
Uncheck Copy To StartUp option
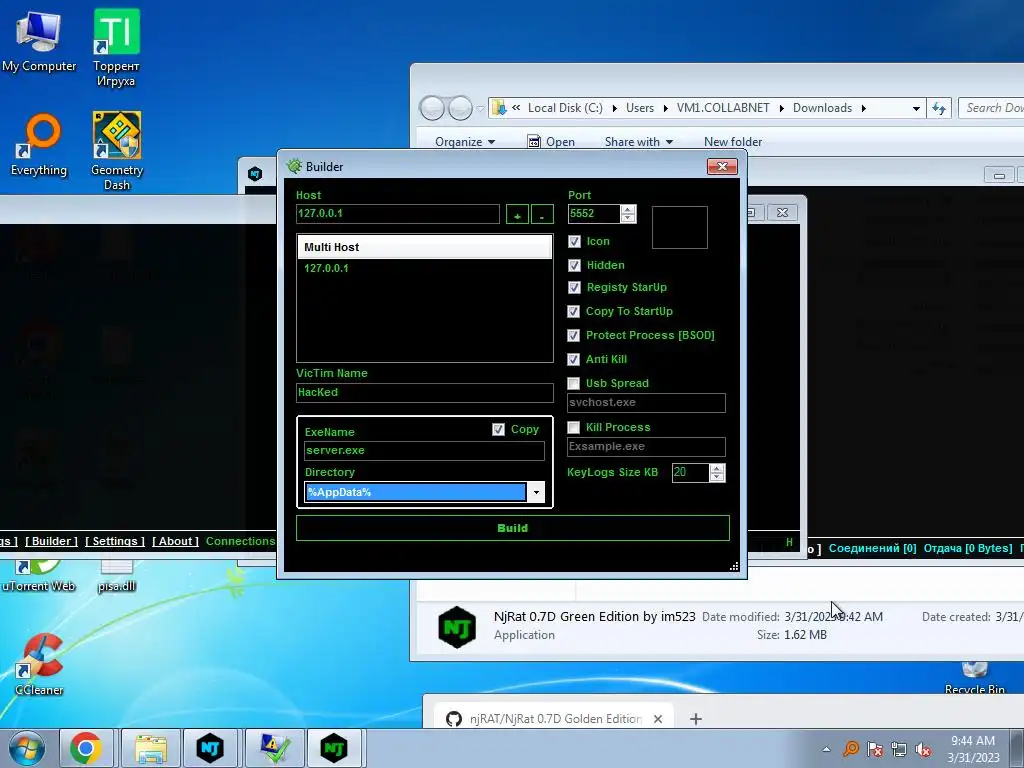coord(573,312)
